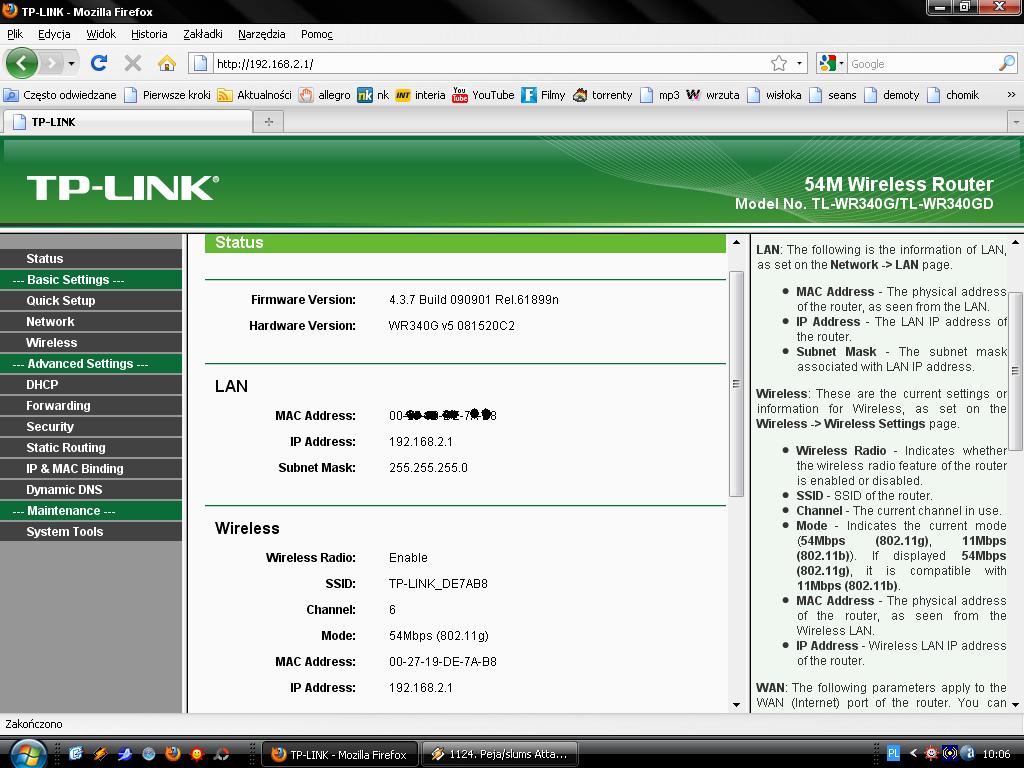Reload the page with the refresh icon
The height and width of the screenshot is (768, 1024).
pos(99,63)
